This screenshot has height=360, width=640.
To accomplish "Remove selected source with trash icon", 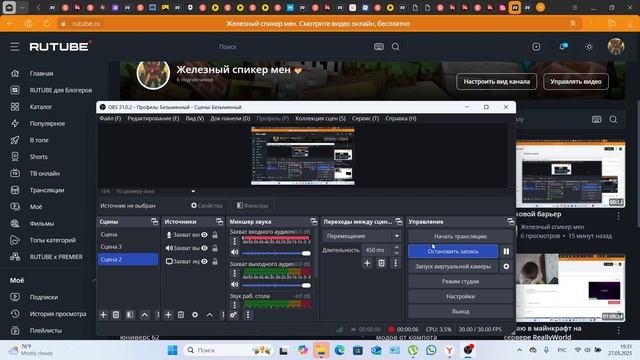I will [181, 315].
